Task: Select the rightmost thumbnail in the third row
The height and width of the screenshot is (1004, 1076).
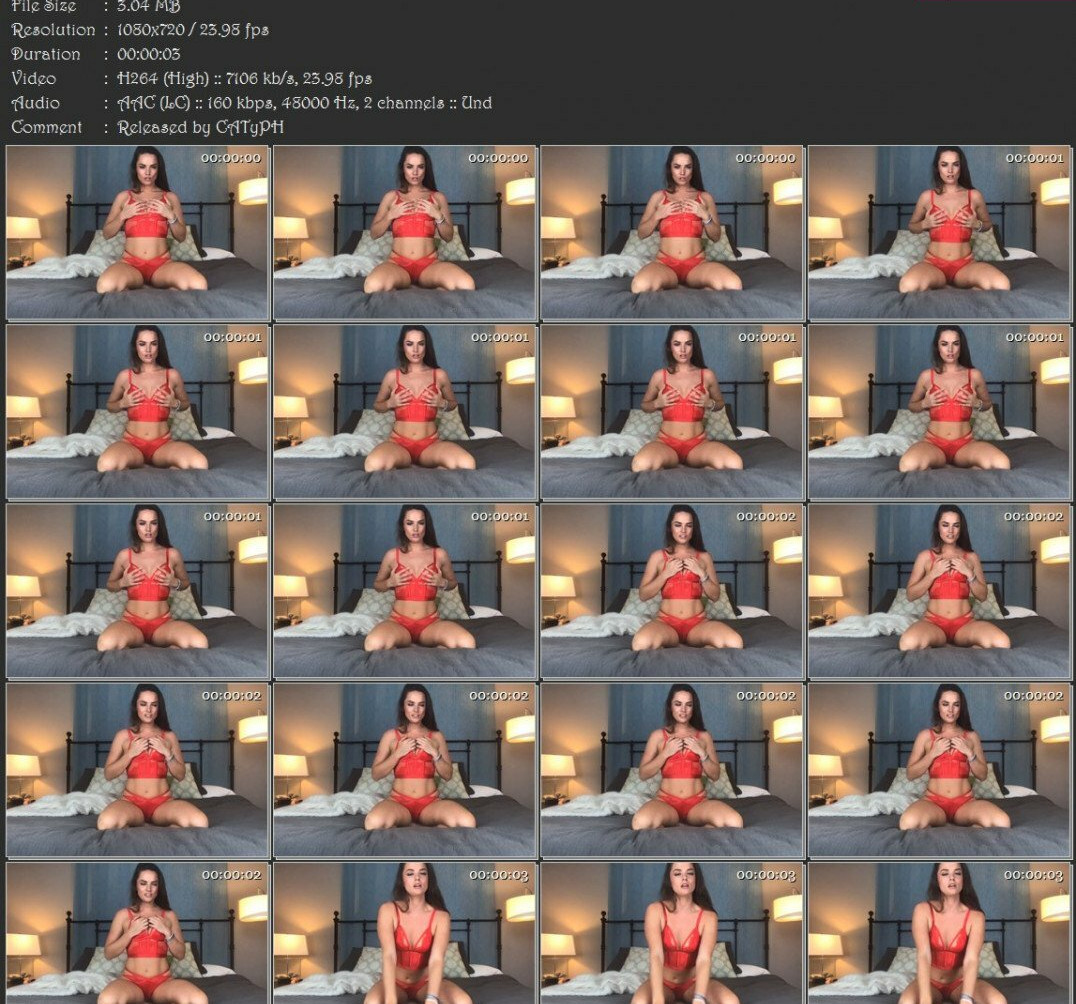Action: click(x=938, y=591)
